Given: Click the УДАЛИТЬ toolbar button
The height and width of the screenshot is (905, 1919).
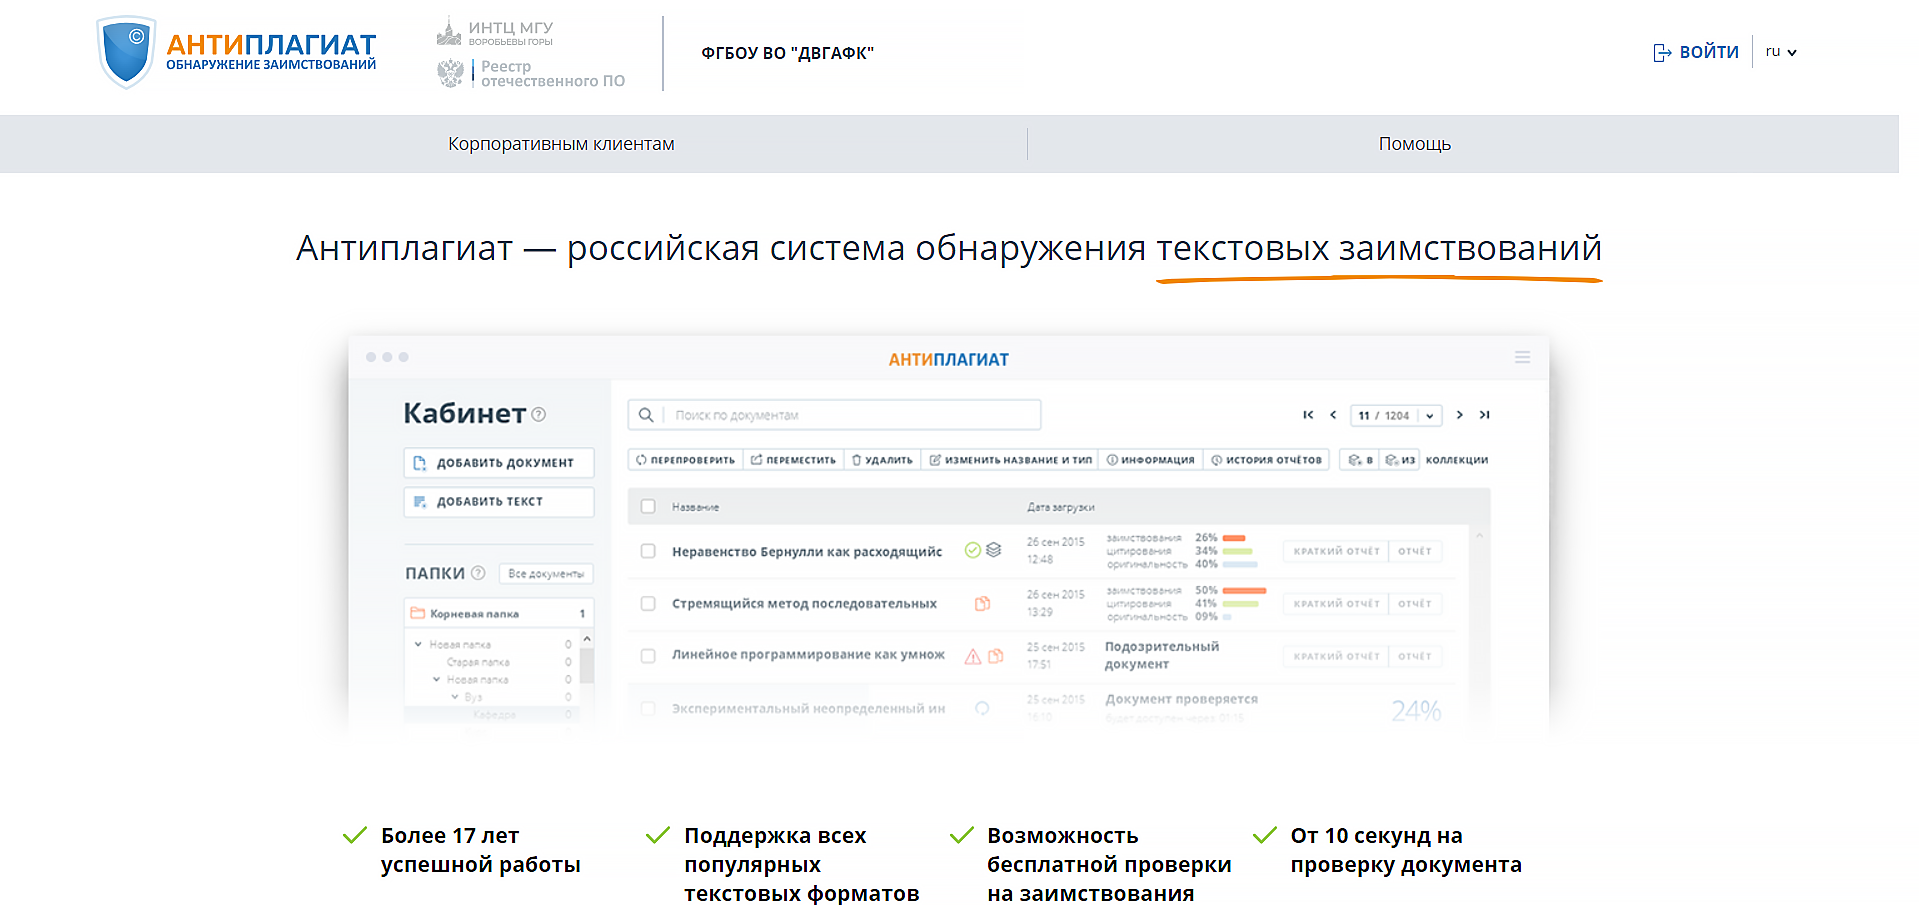Looking at the screenshot, I should (882, 460).
